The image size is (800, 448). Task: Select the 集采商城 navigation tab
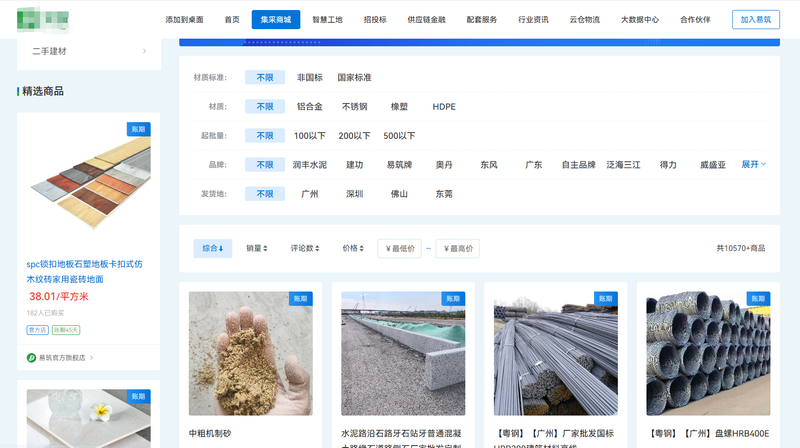click(276, 19)
